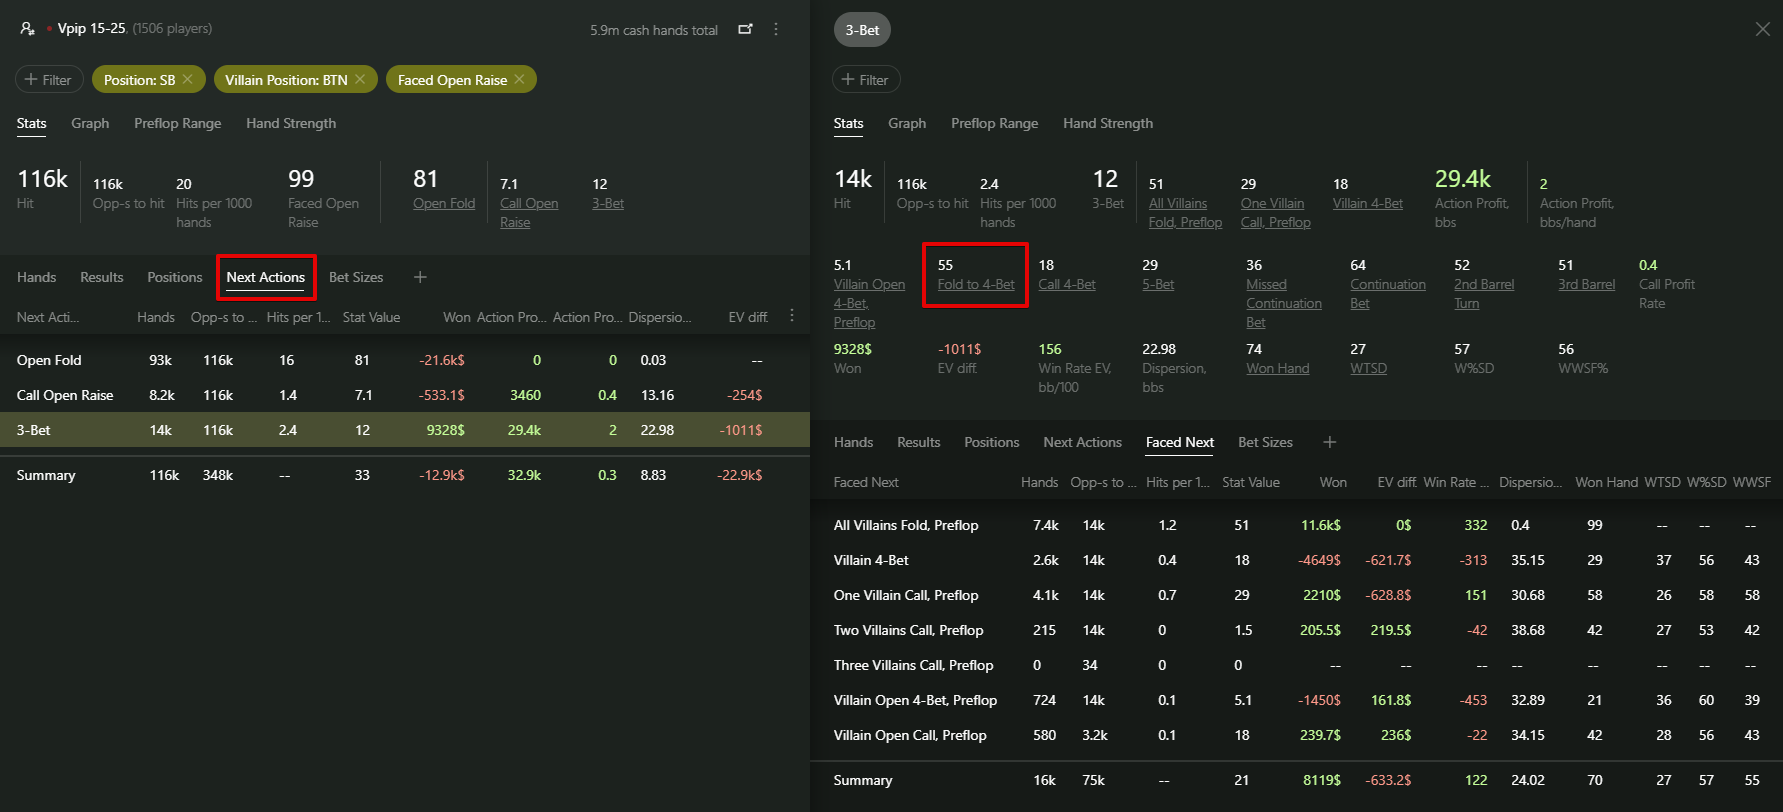Add a new tab with left plus icon

click(x=420, y=277)
